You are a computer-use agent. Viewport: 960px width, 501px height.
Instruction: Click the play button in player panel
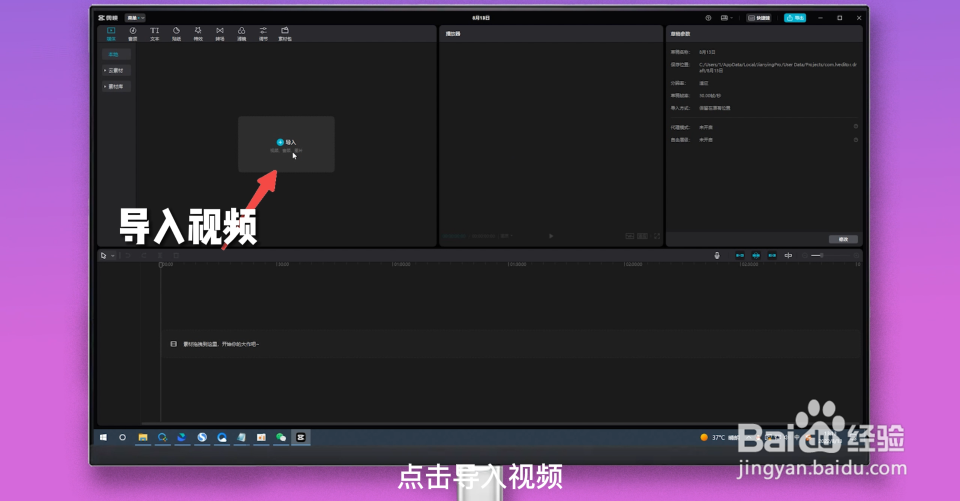pos(551,236)
